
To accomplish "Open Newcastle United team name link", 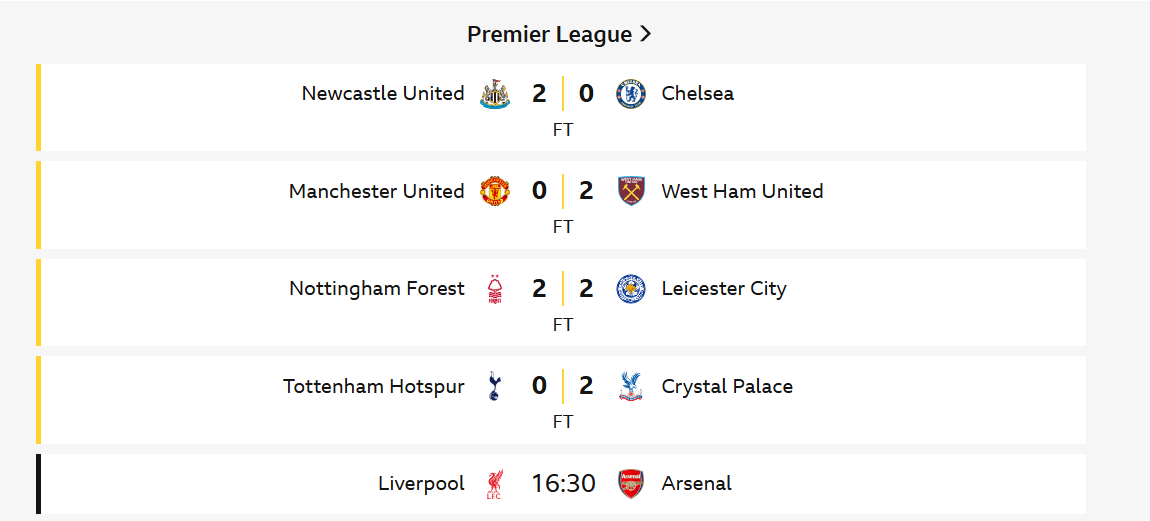I will pyautogui.click(x=383, y=94).
